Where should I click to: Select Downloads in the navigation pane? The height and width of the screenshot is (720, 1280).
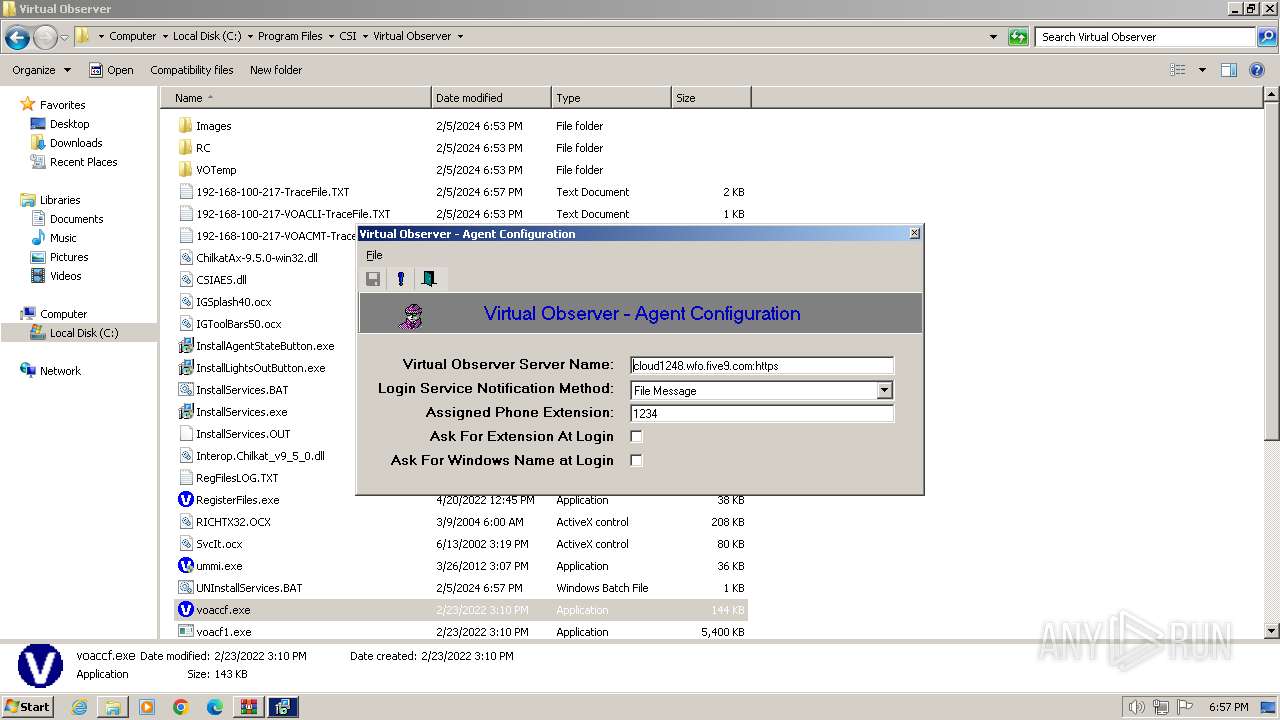[x=76, y=143]
